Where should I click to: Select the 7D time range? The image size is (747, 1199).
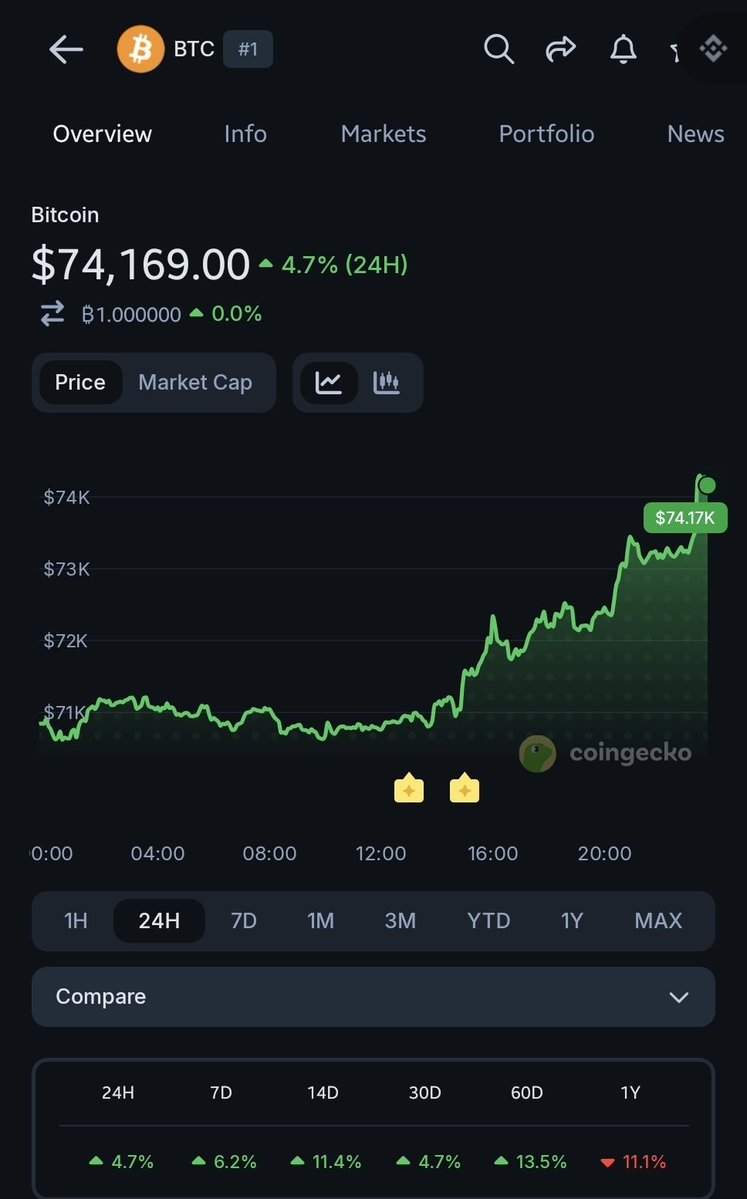click(x=244, y=920)
